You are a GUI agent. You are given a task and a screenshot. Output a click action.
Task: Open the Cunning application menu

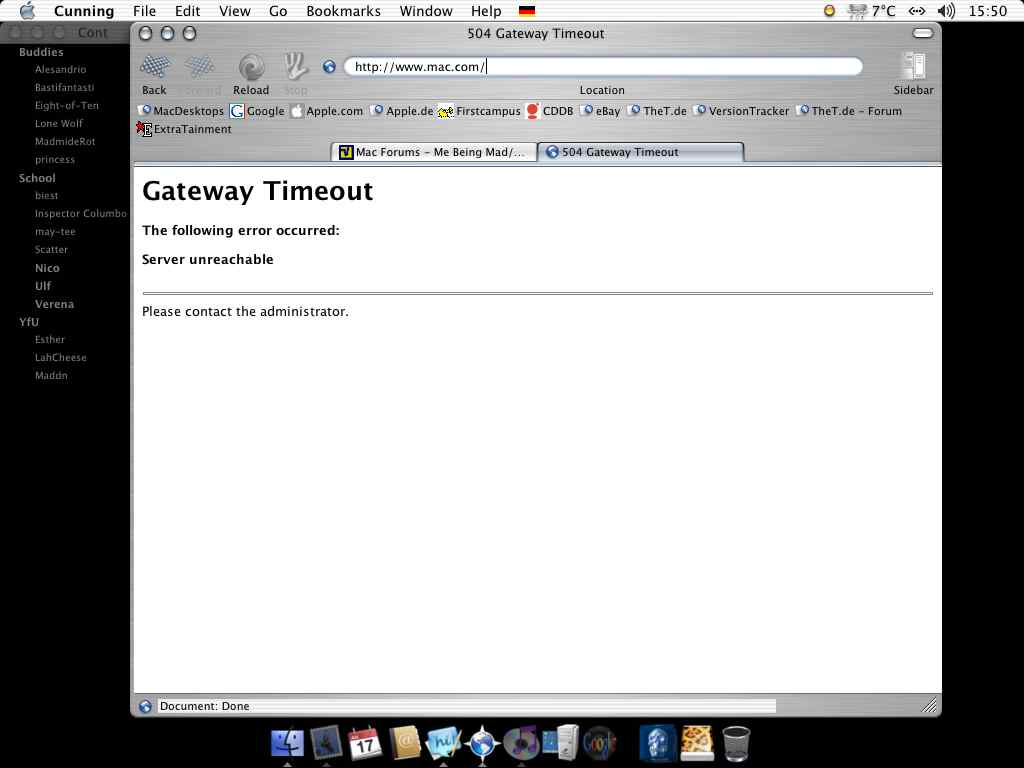click(84, 11)
